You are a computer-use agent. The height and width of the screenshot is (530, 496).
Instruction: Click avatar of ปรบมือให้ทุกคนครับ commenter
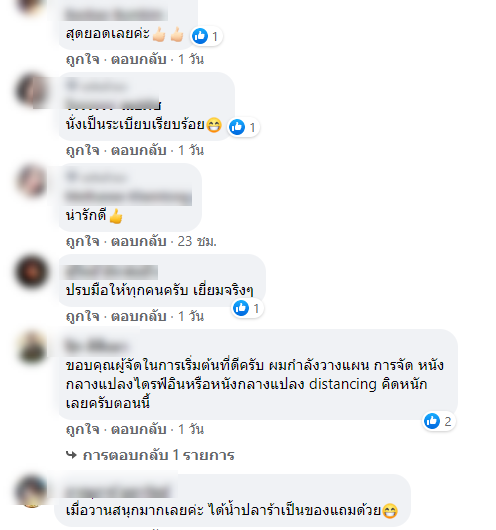[x=32, y=272]
